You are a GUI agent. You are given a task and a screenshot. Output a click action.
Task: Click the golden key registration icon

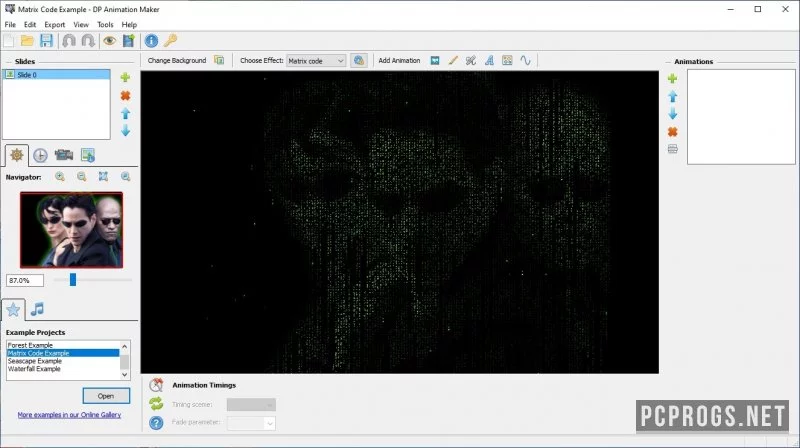[x=170, y=40]
